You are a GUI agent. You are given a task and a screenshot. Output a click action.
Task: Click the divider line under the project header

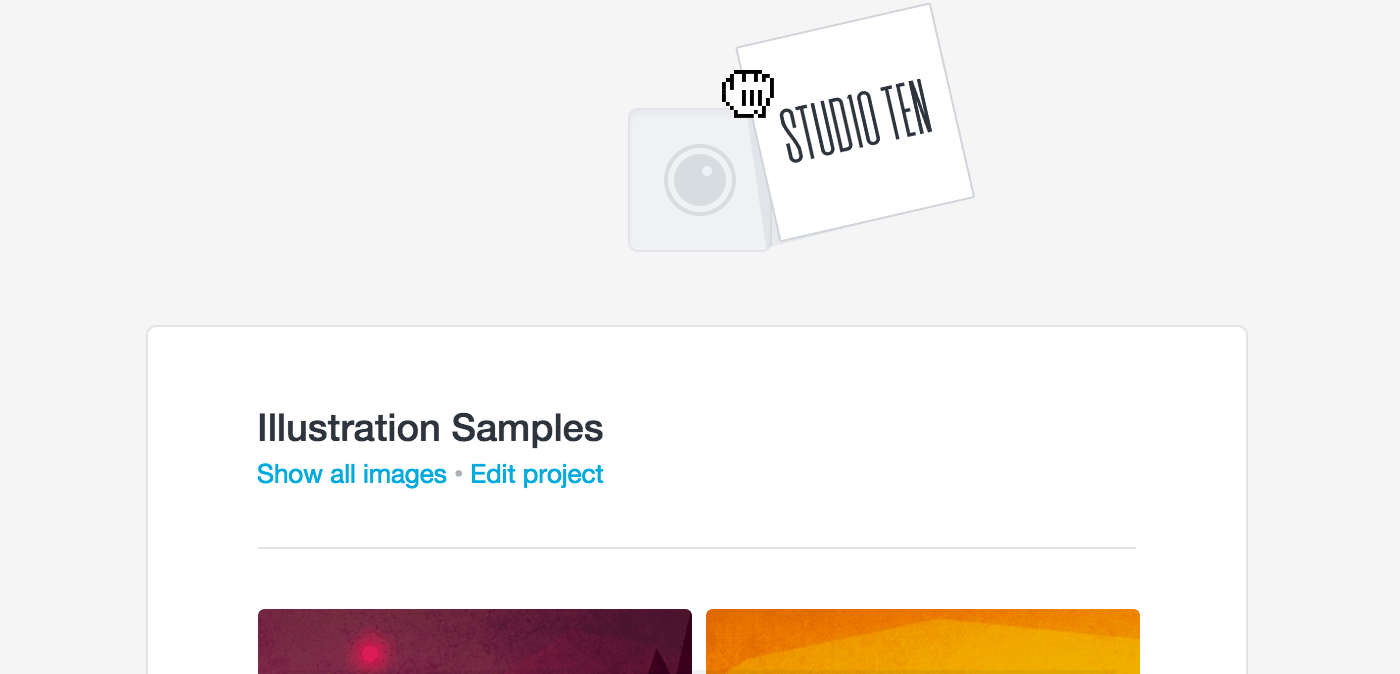697,548
